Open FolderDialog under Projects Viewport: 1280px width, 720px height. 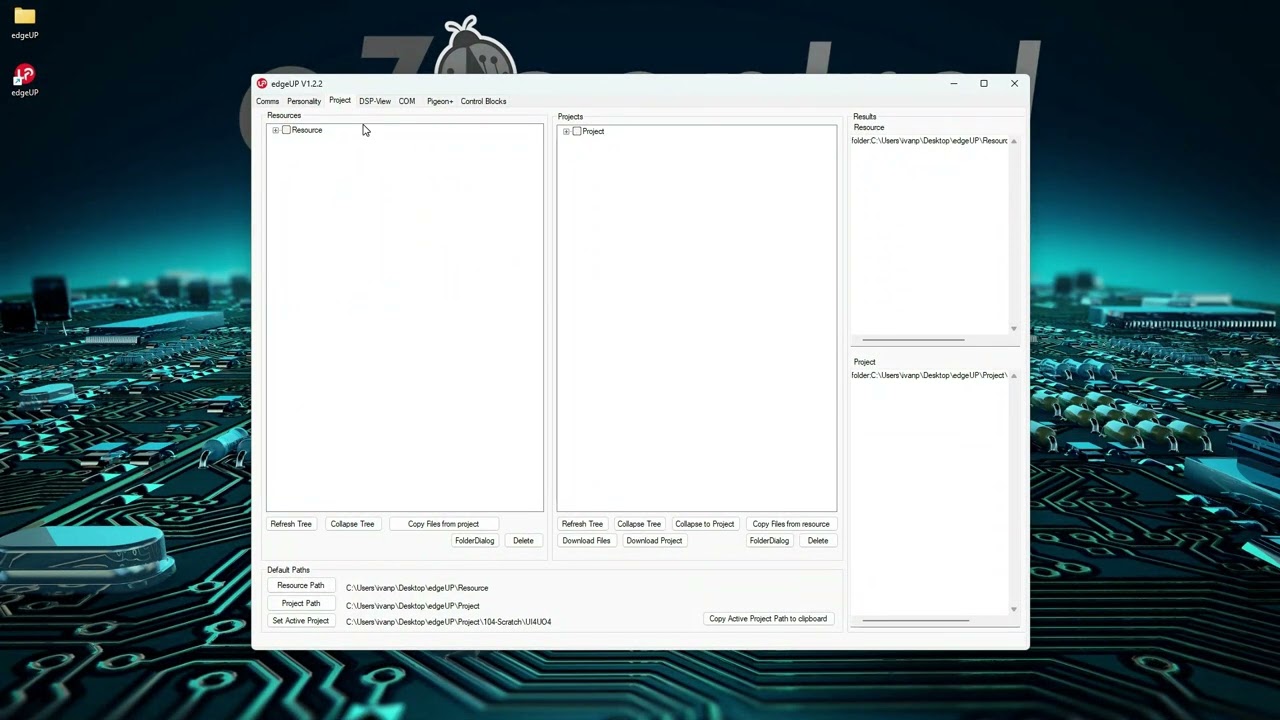(x=769, y=541)
